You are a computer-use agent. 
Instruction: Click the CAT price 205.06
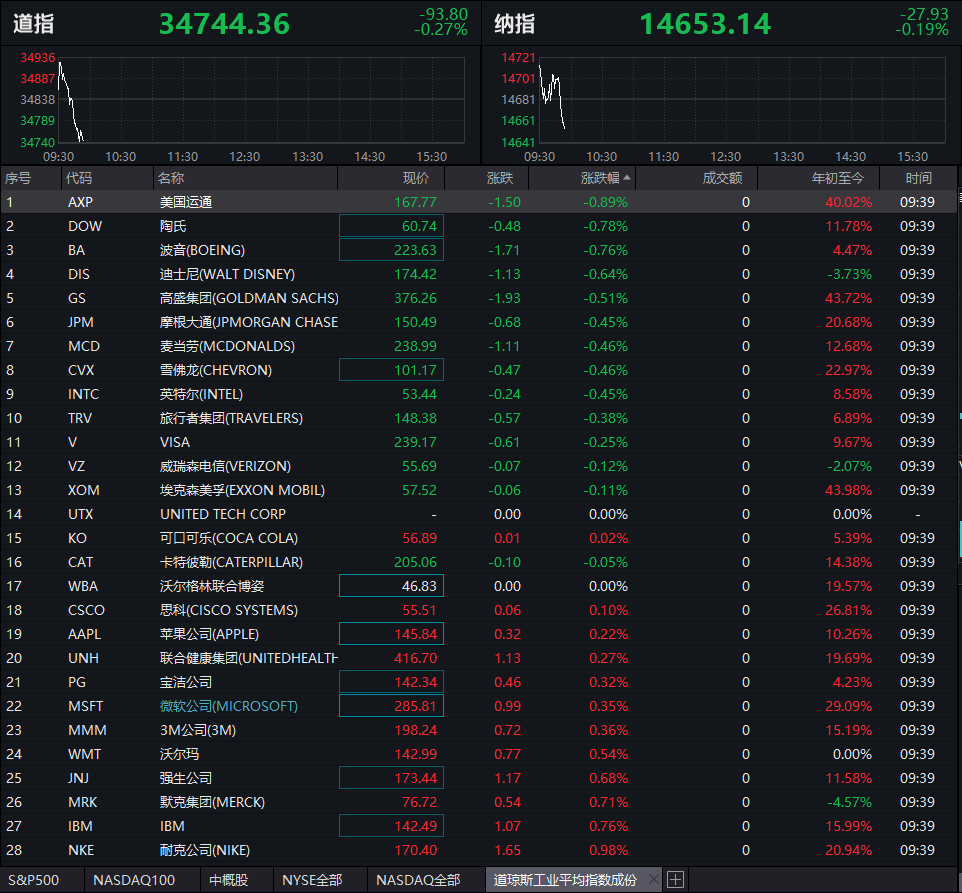(415, 562)
